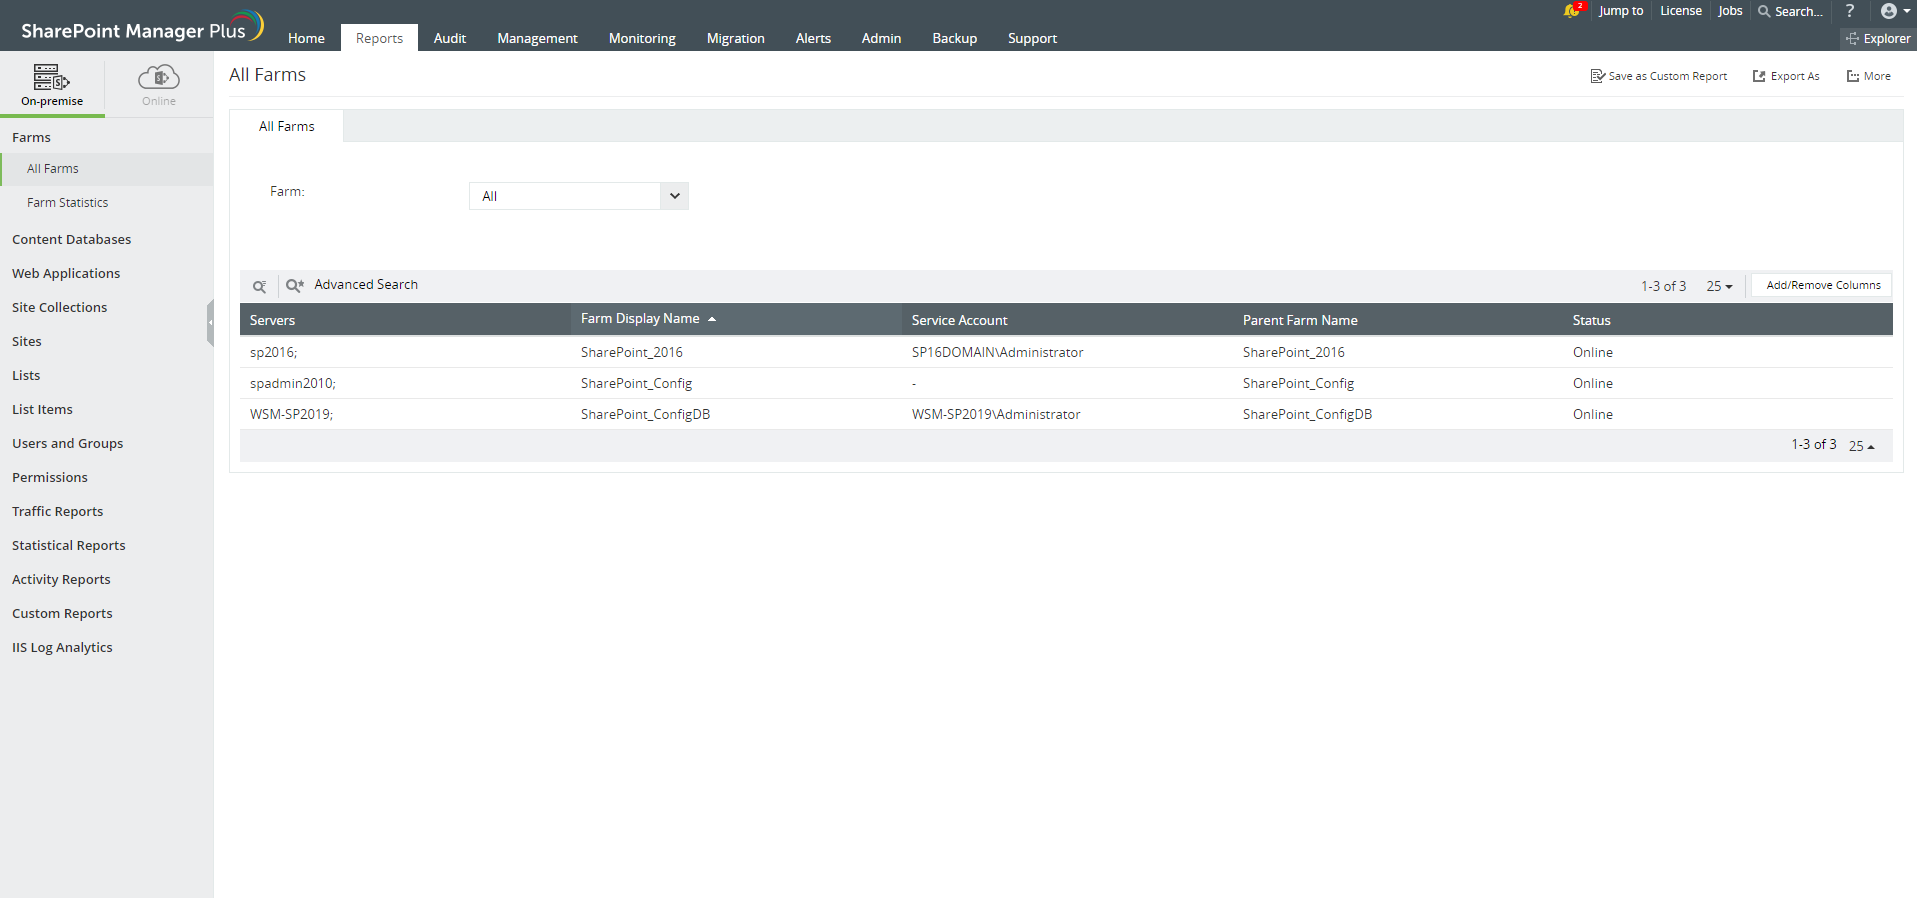Open the Export As menu
The width and height of the screenshot is (1917, 898).
pos(1786,76)
